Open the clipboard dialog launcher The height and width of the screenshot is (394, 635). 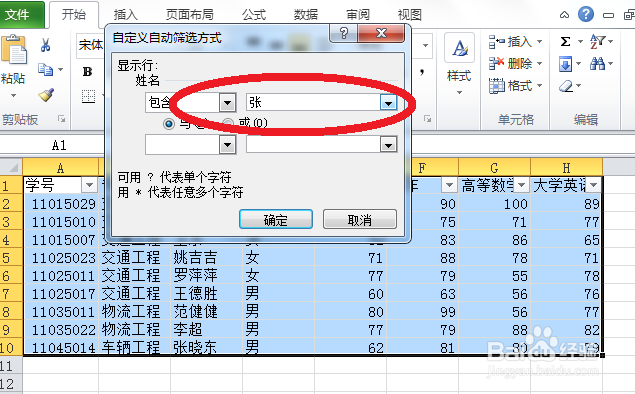(x=61, y=119)
